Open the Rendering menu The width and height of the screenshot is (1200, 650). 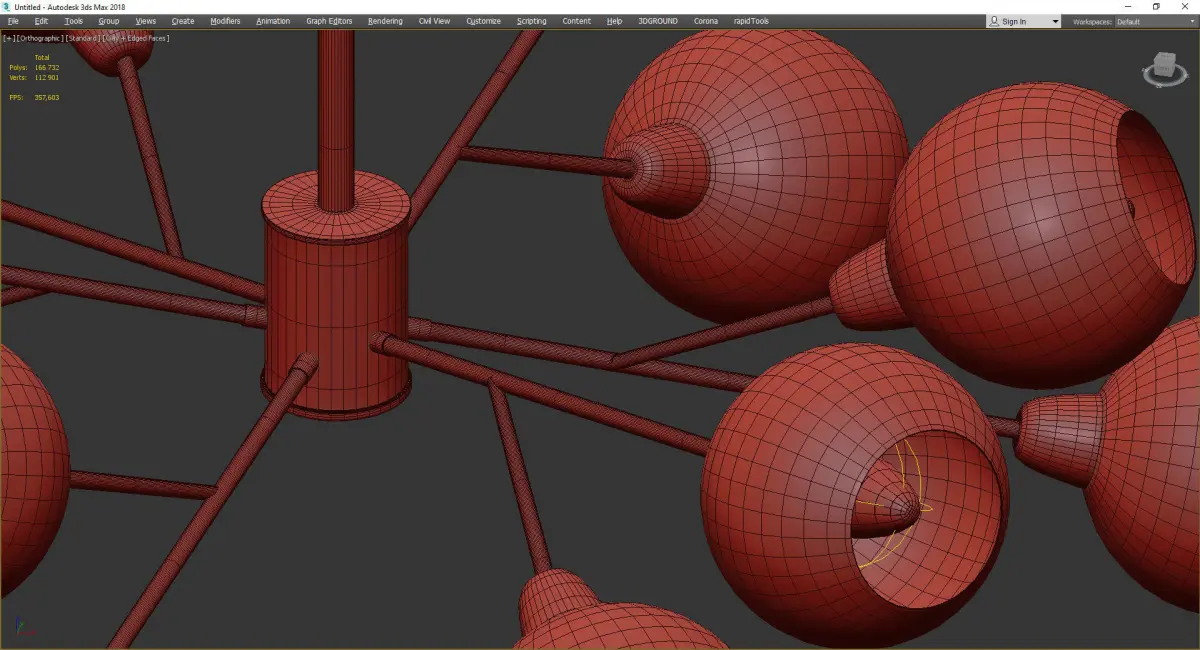coord(385,21)
